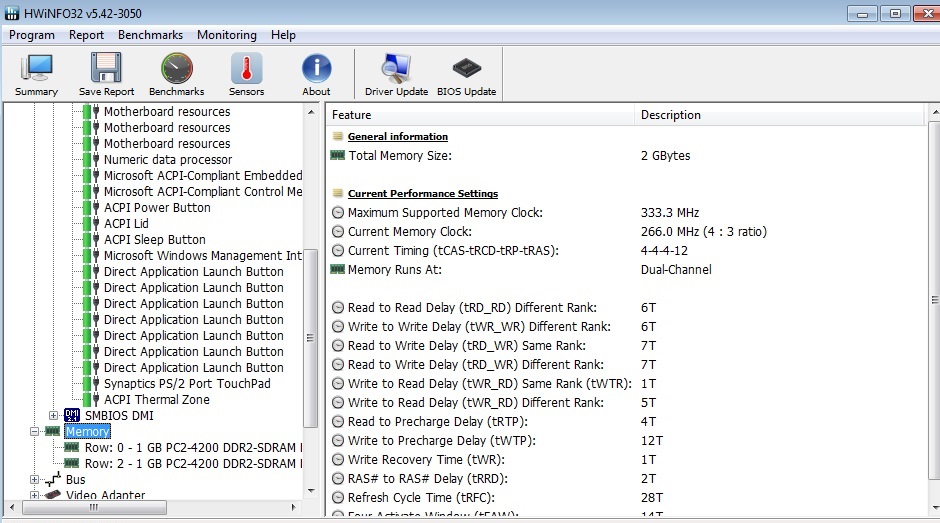Viewport: 940px width, 523px height.
Task: Click the '266.0 MHz (4 : 3 ratio)' value
Action: [x=704, y=232]
